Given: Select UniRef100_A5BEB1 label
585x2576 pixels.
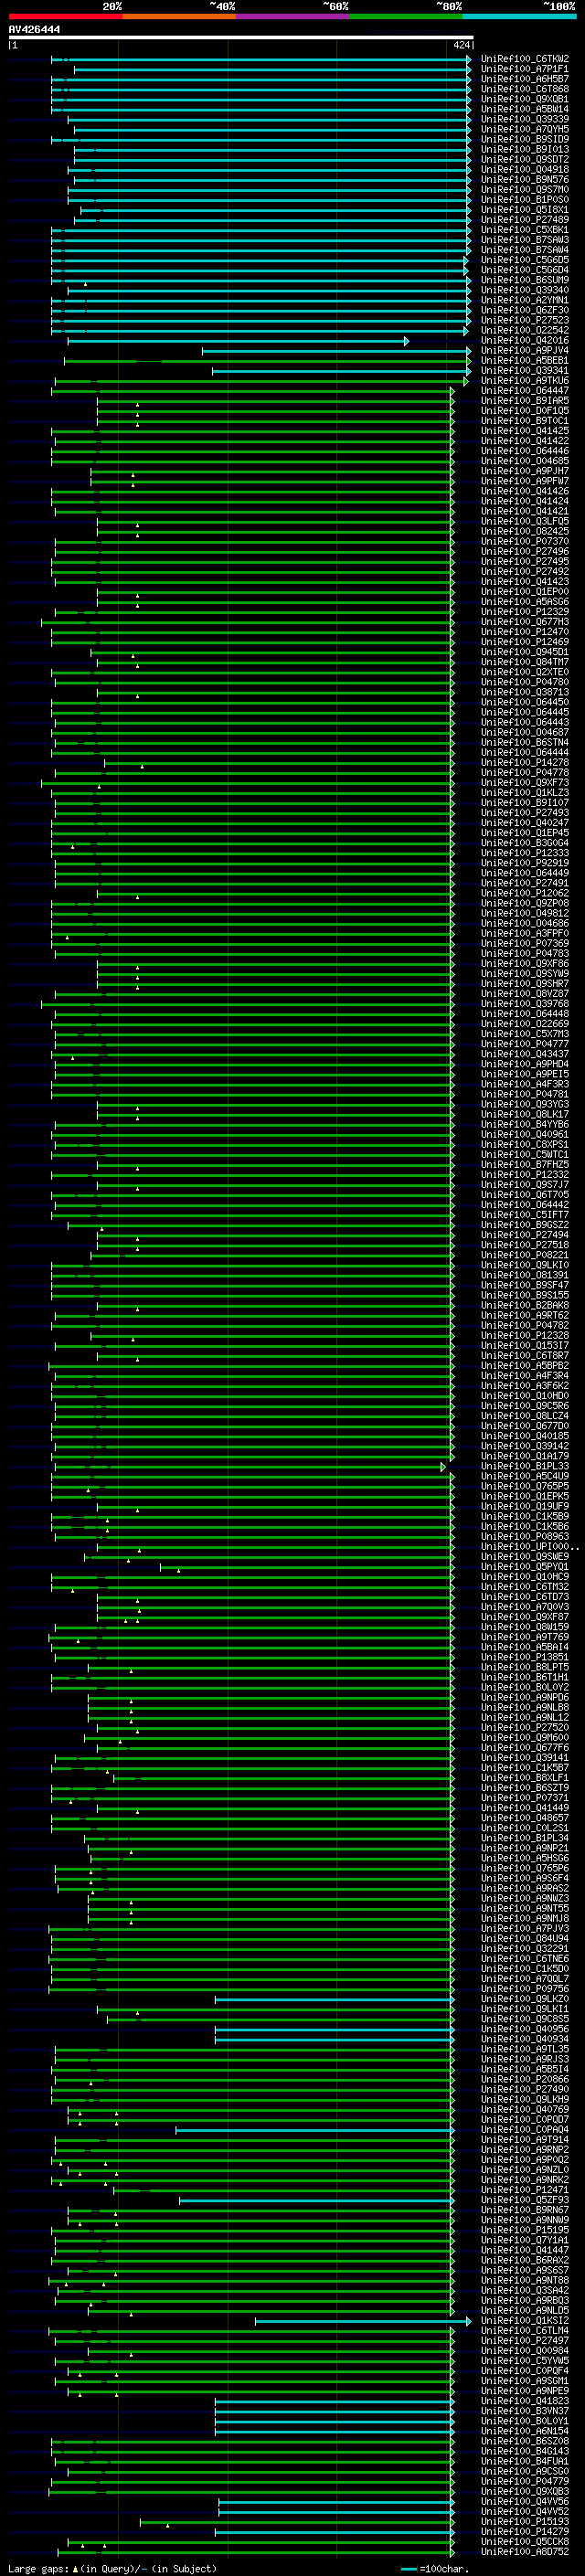Looking at the screenshot, I should [x=525, y=360].
